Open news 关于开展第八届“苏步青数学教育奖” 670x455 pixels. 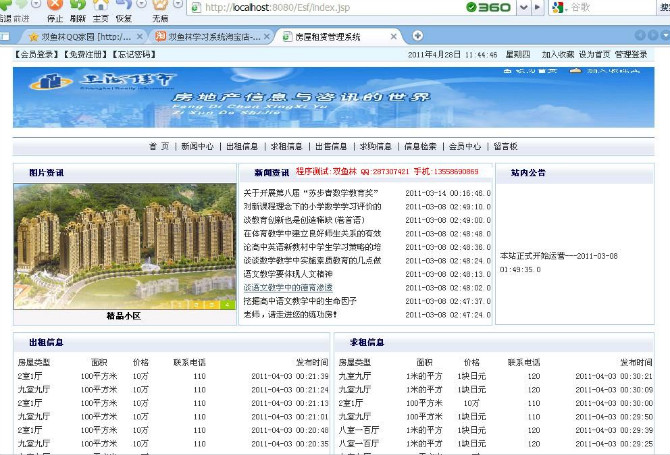(311, 193)
